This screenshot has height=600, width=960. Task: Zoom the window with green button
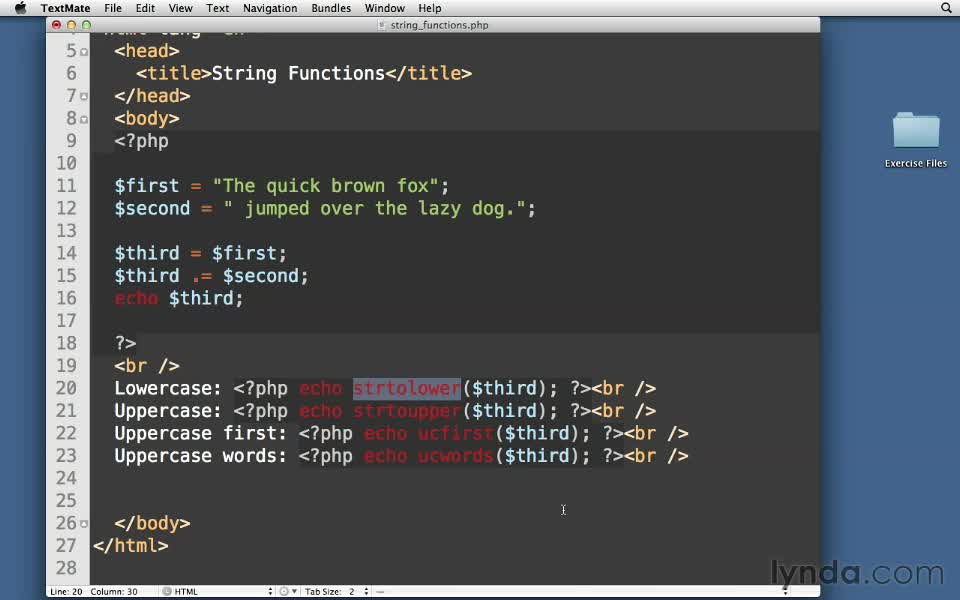click(x=86, y=25)
